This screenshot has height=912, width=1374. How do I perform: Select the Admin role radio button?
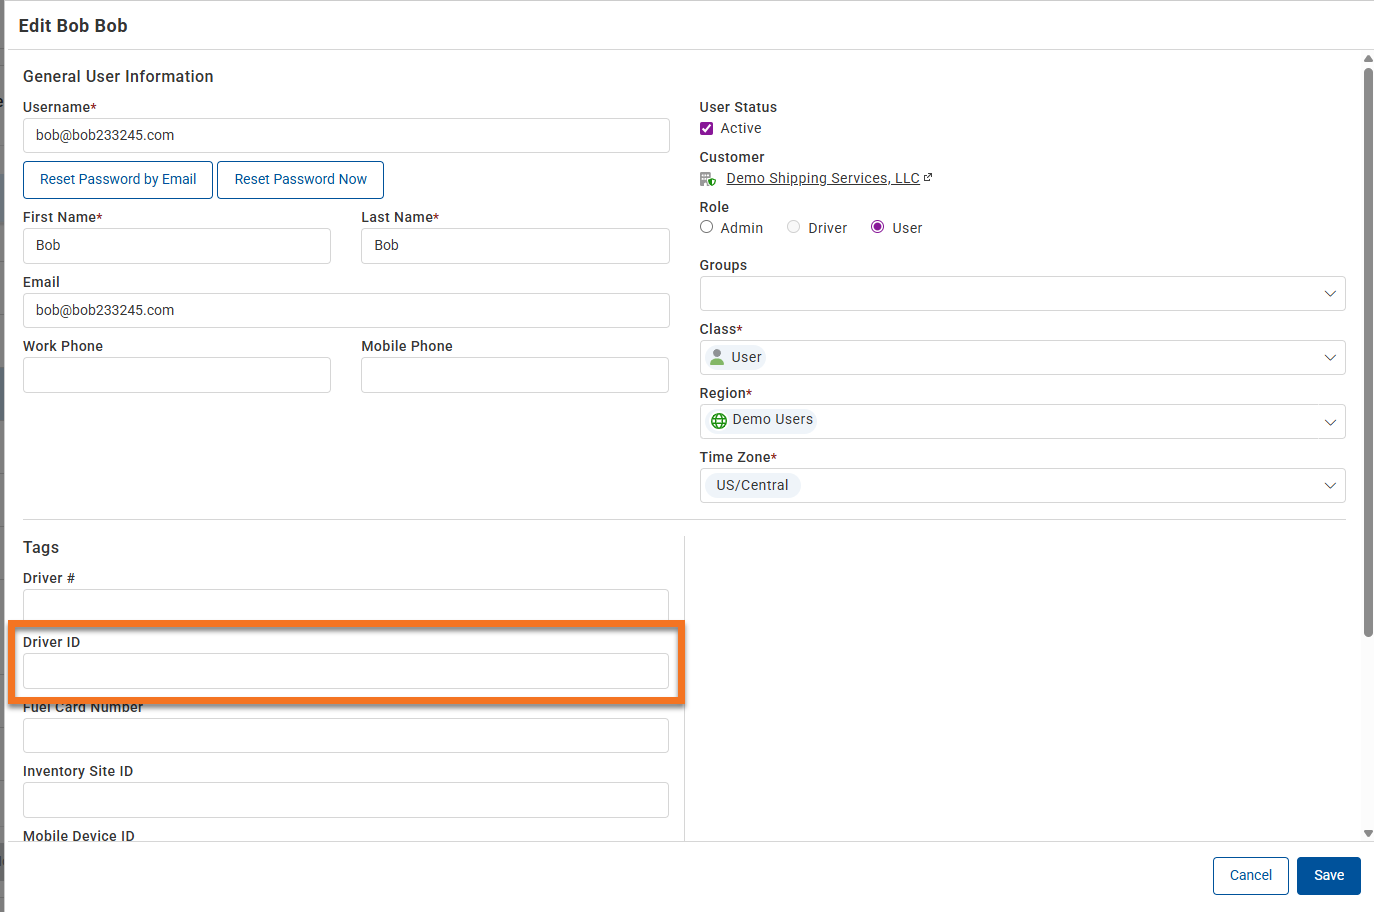[707, 227]
